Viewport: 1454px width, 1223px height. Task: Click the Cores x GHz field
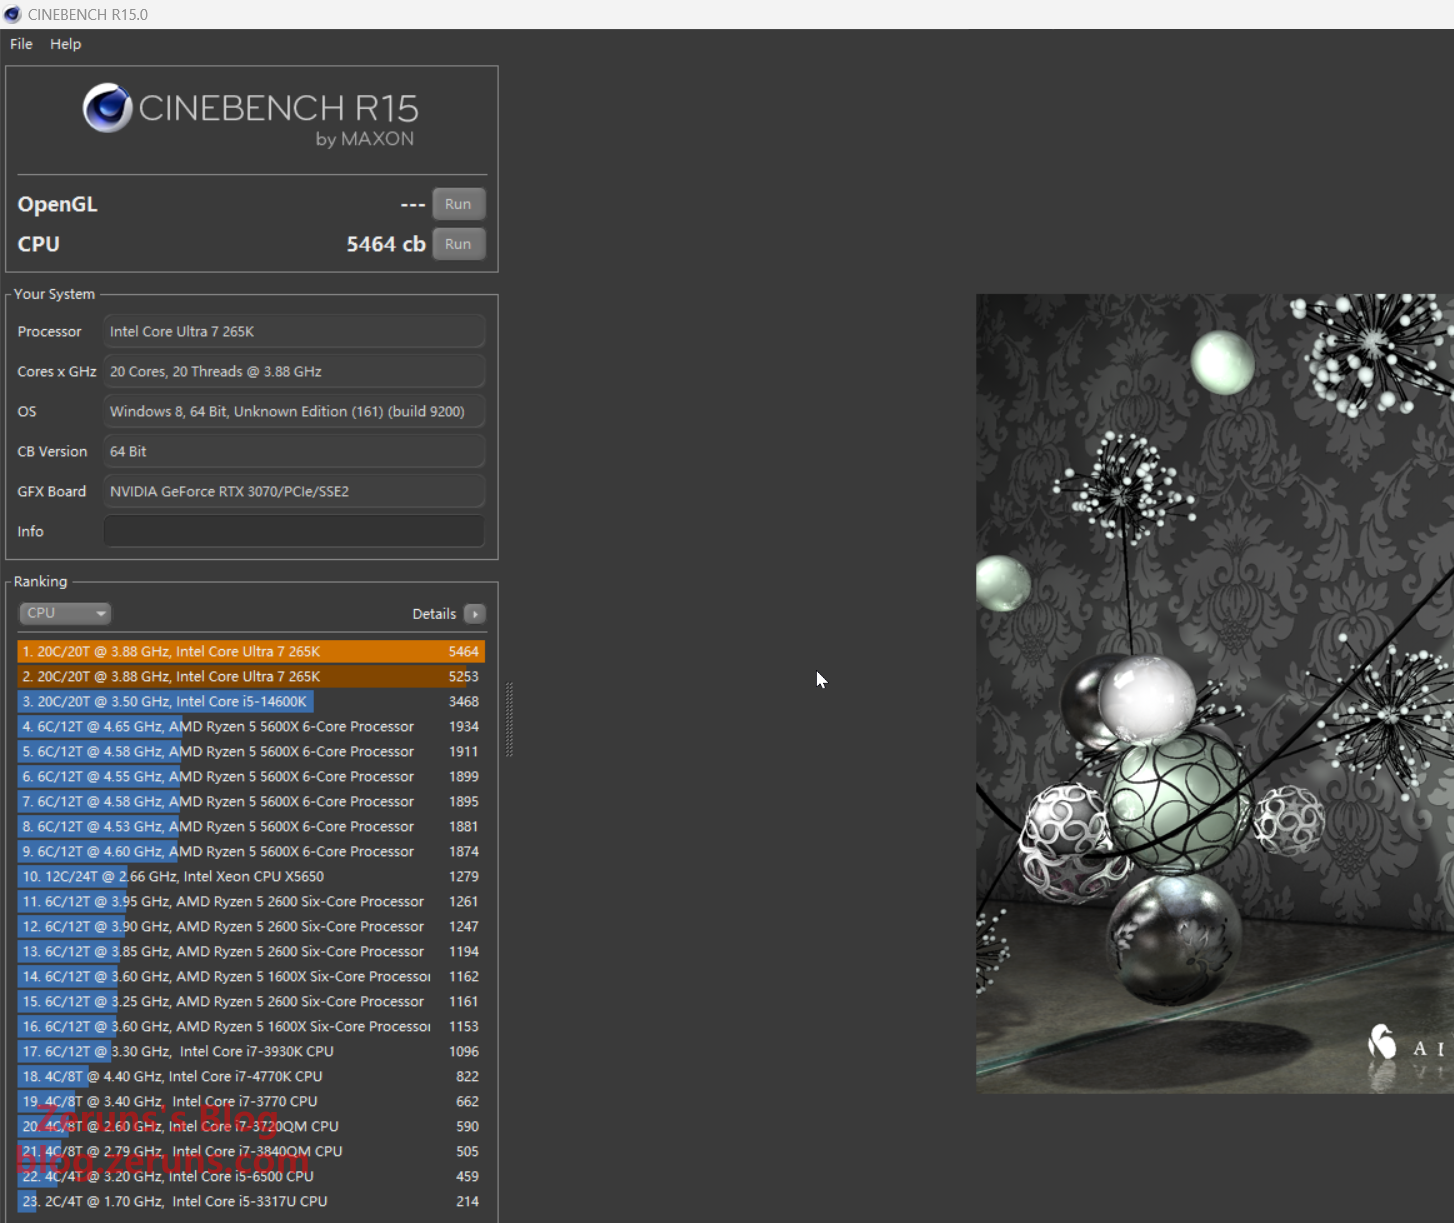[294, 371]
